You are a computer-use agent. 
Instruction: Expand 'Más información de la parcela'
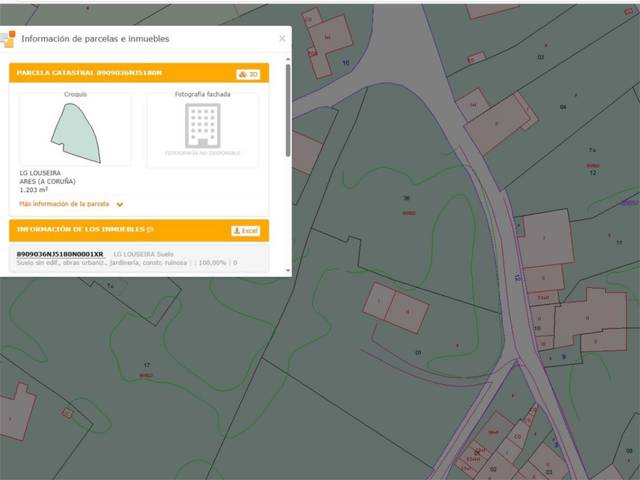[x=65, y=203]
